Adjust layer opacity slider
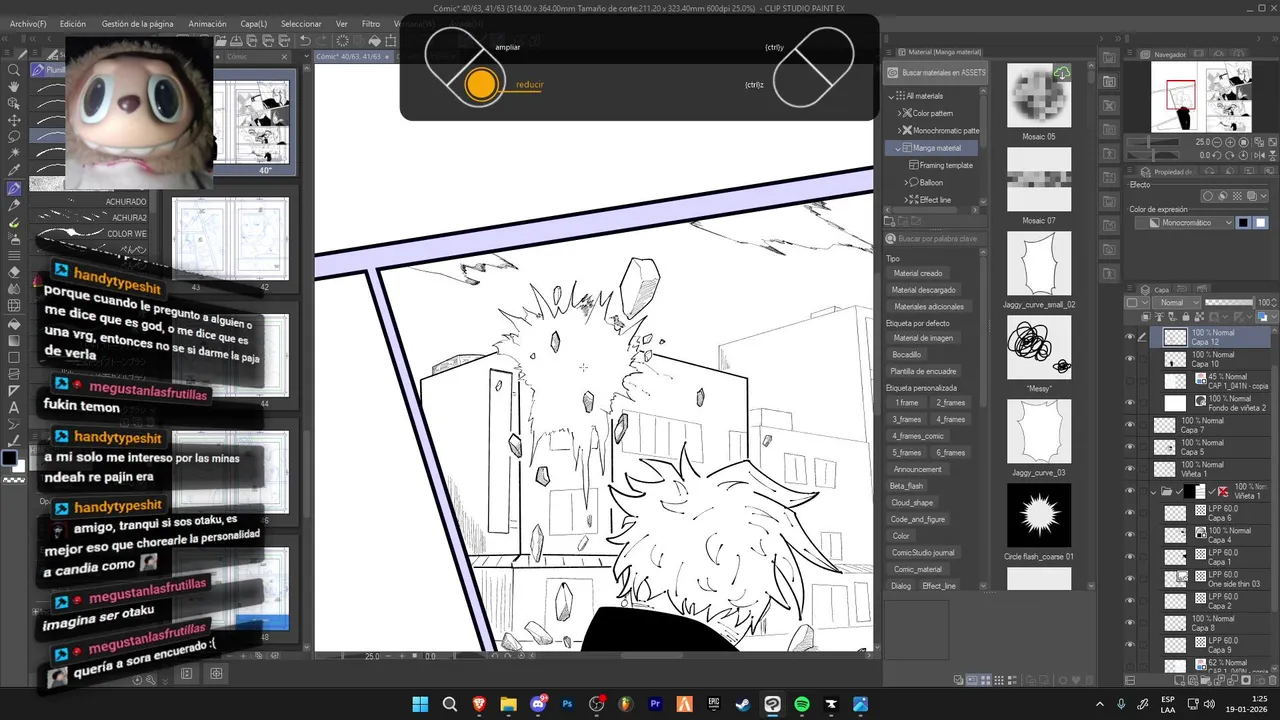Viewport: 1280px width, 720px height. point(1229,302)
